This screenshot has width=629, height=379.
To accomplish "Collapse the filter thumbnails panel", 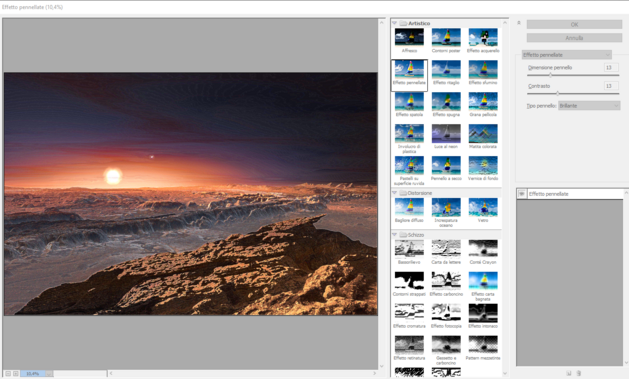I will coord(519,23).
